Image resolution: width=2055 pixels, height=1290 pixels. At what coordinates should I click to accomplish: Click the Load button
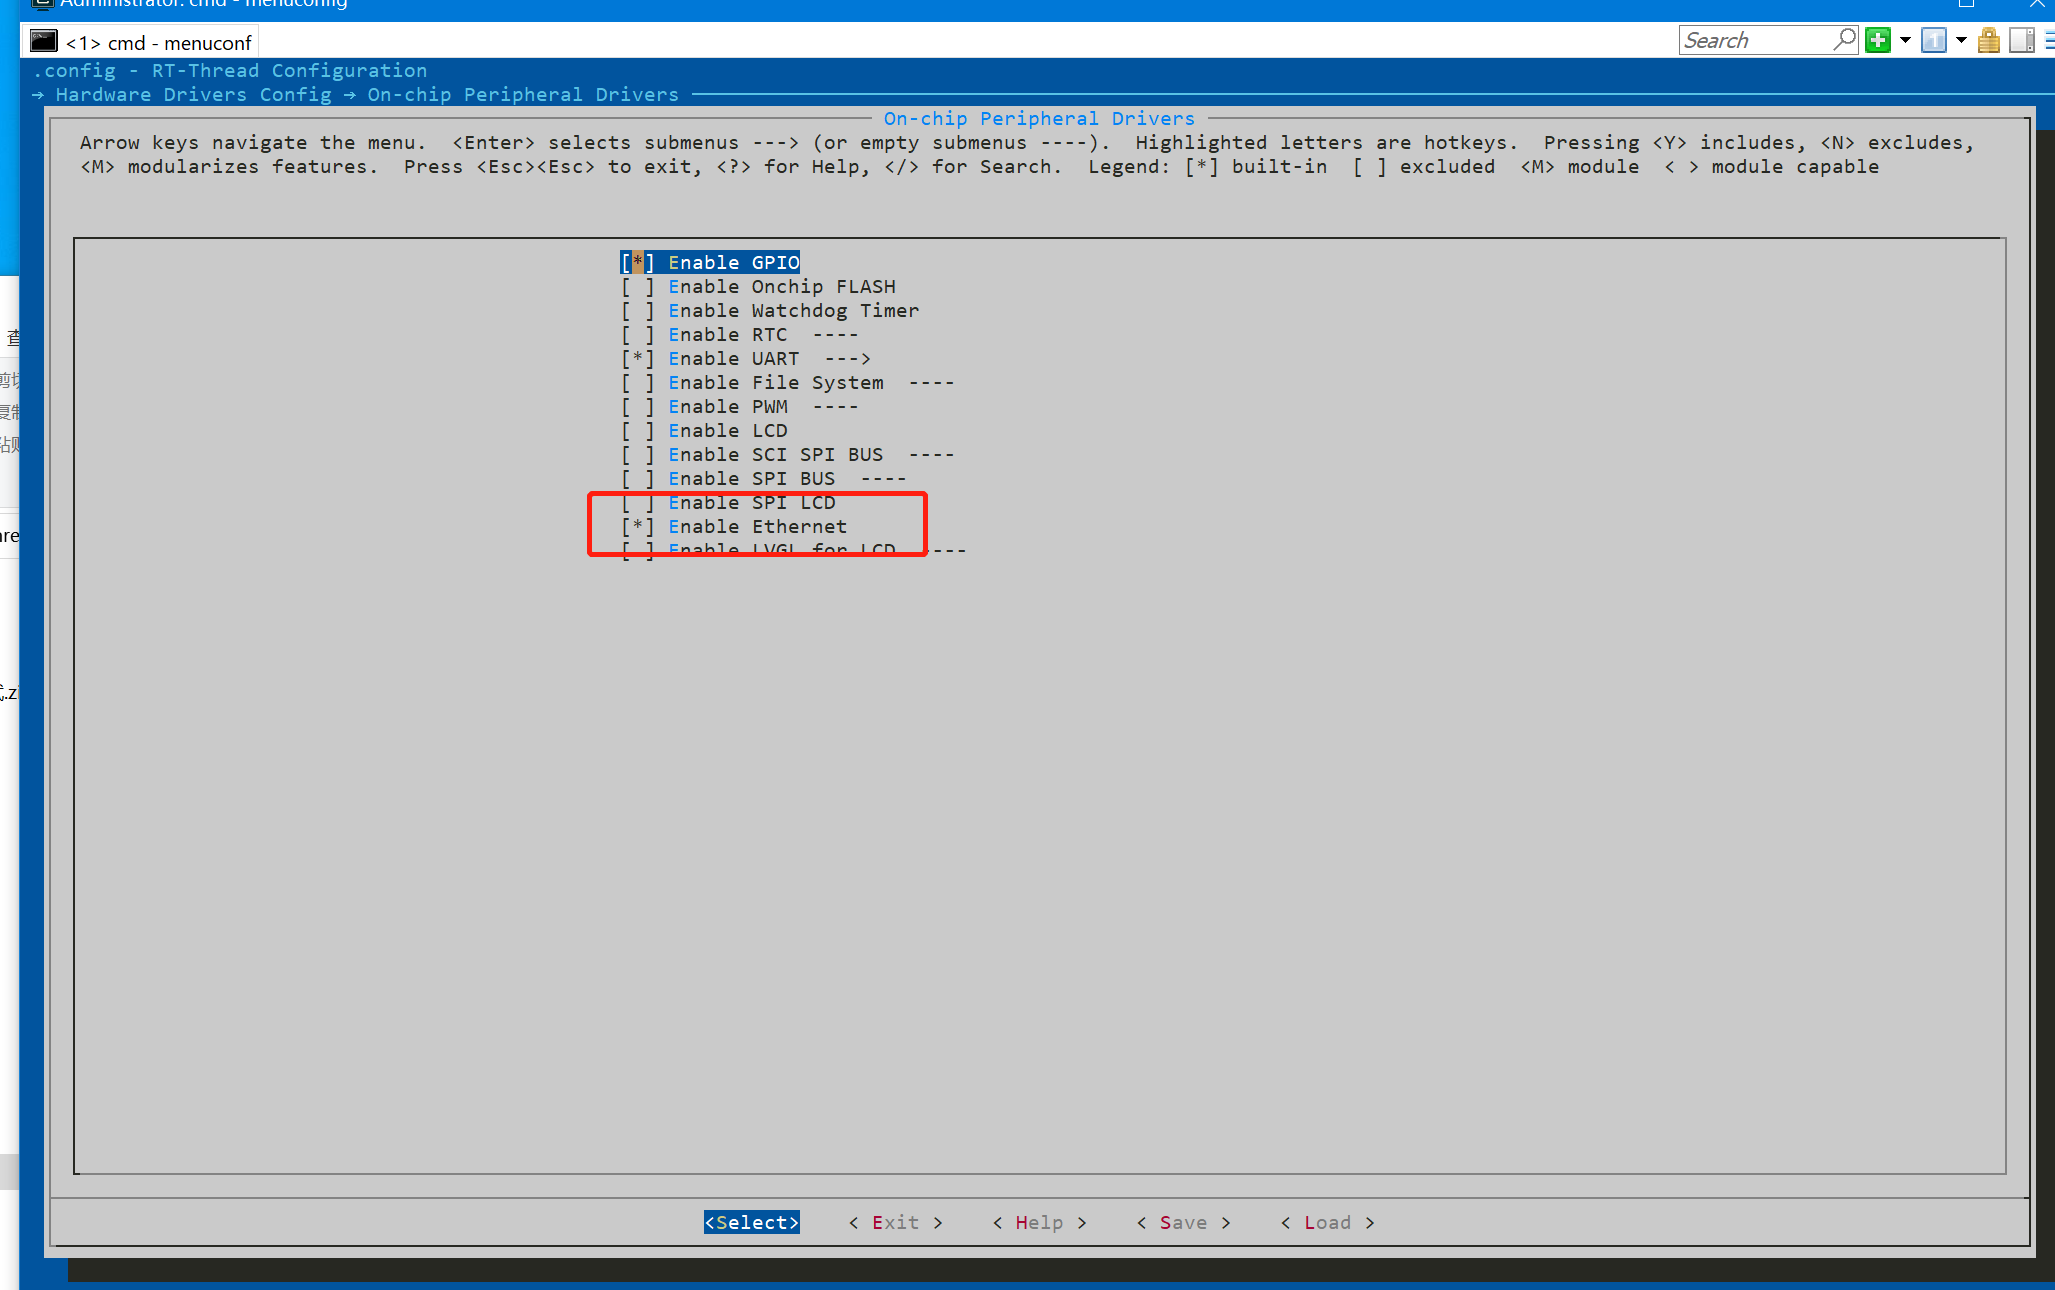click(x=1327, y=1223)
